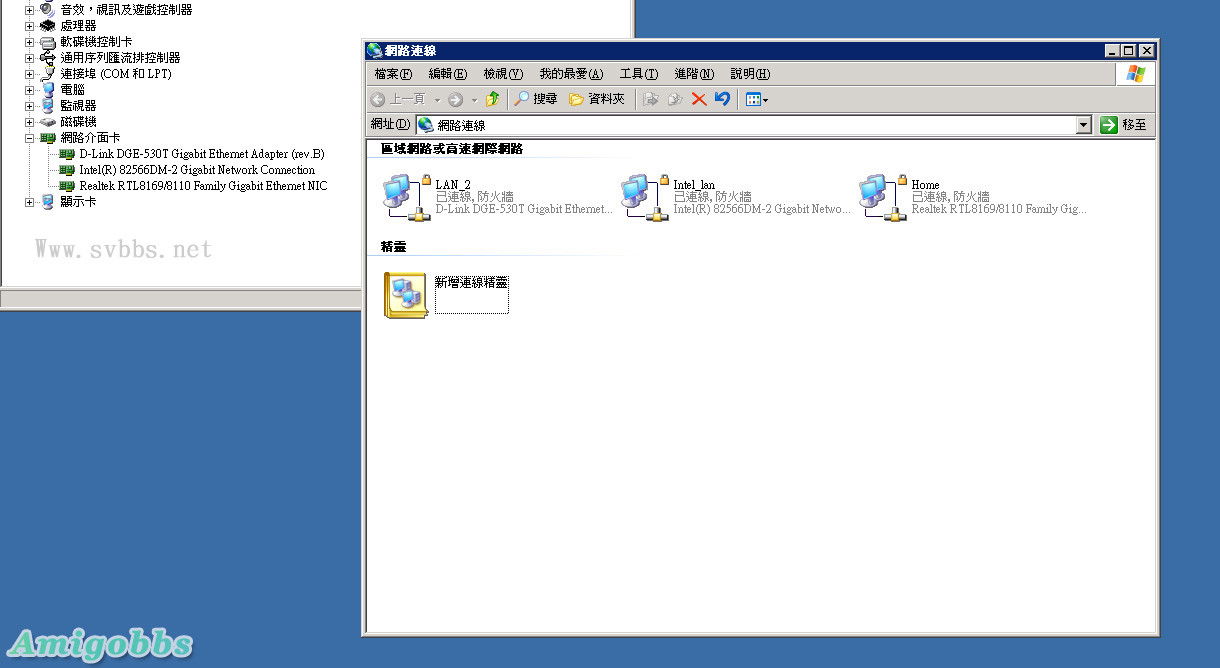Expand the 顯示卡 tree node
The height and width of the screenshot is (668, 1220).
tap(29, 202)
